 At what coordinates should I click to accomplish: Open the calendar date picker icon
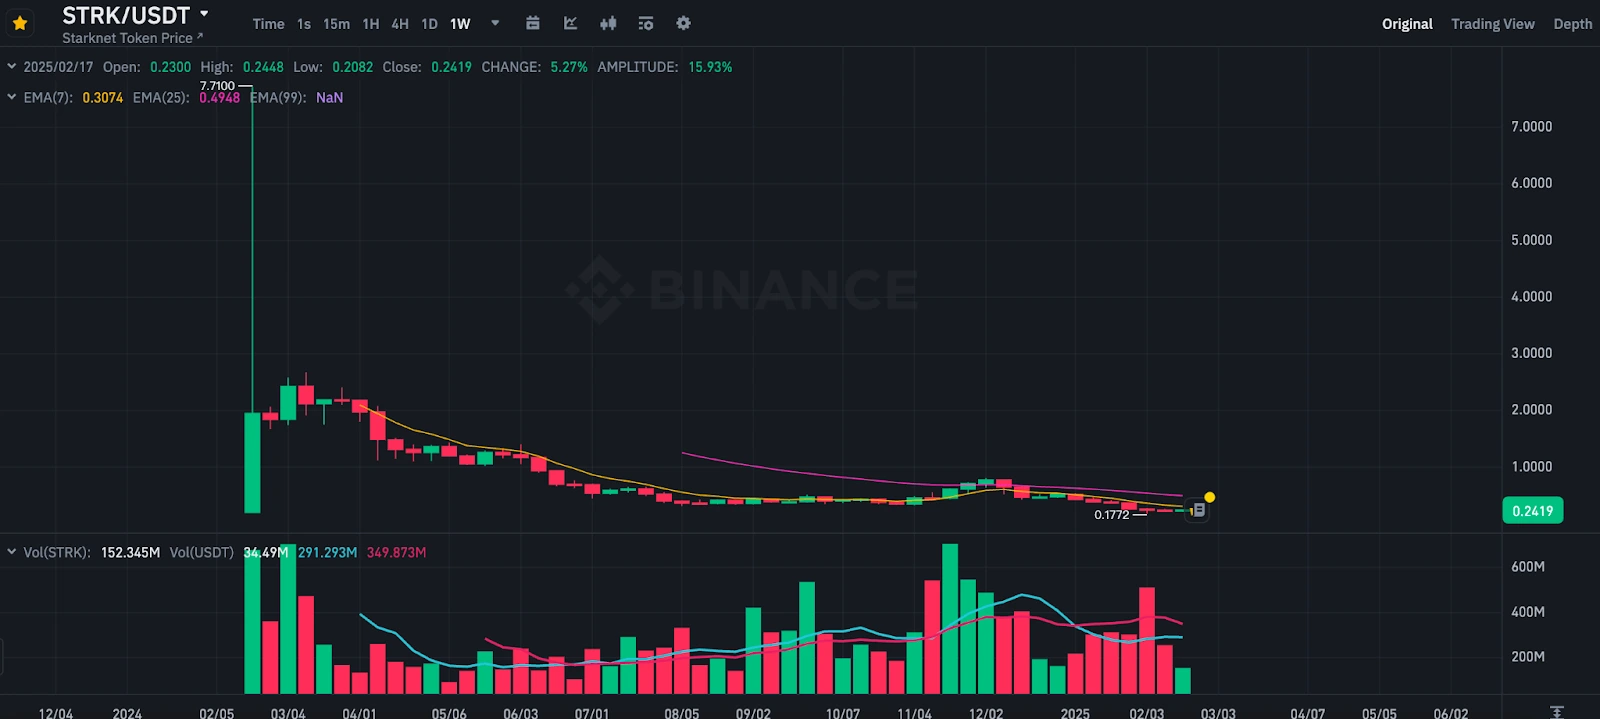click(533, 23)
